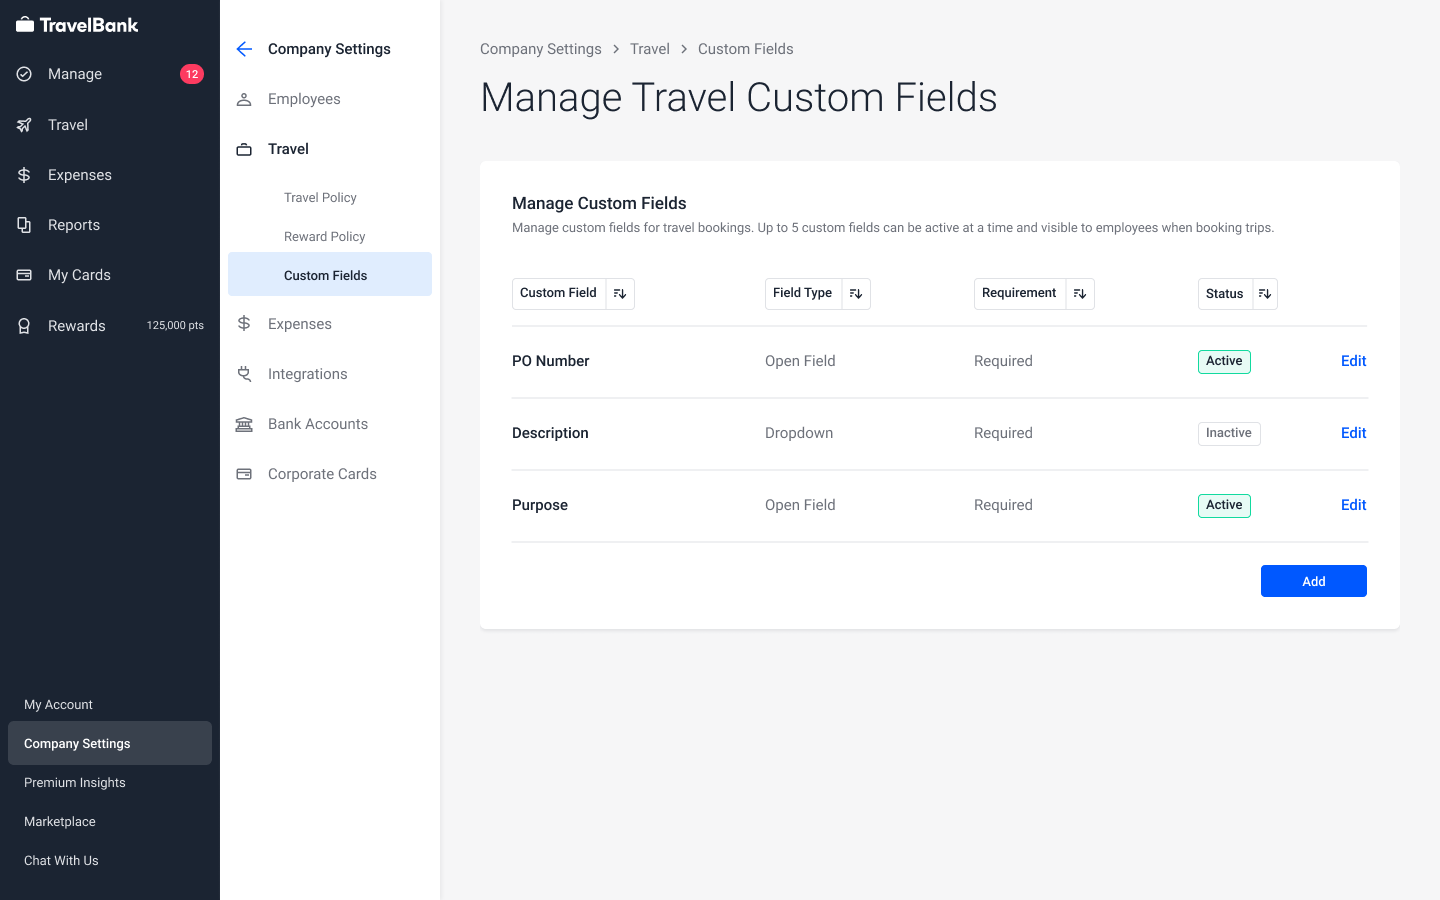The height and width of the screenshot is (900, 1440).
Task: Click the Rewards medal icon
Action: [25, 326]
